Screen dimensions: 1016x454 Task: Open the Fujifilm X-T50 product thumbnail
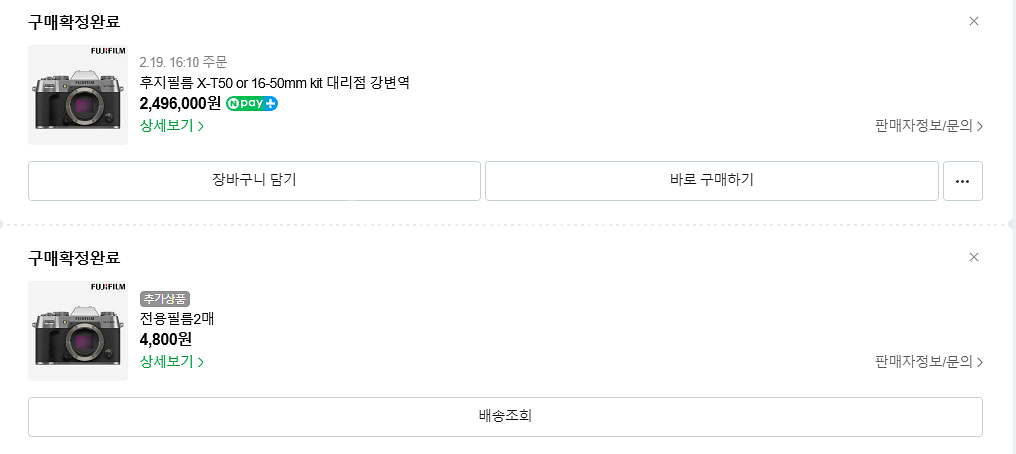click(x=78, y=95)
